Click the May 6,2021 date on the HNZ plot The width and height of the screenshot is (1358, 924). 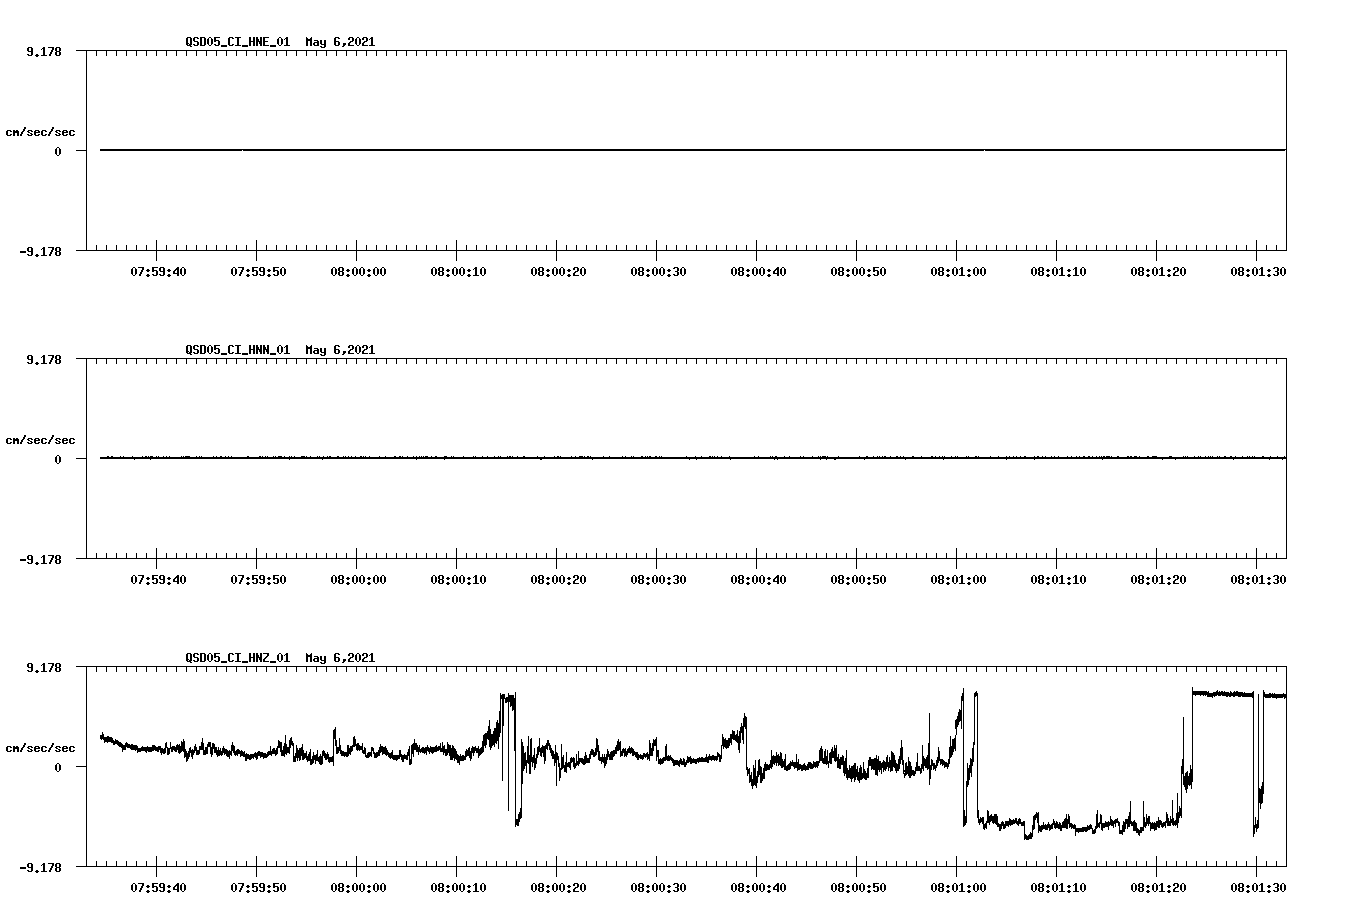[x=340, y=659]
